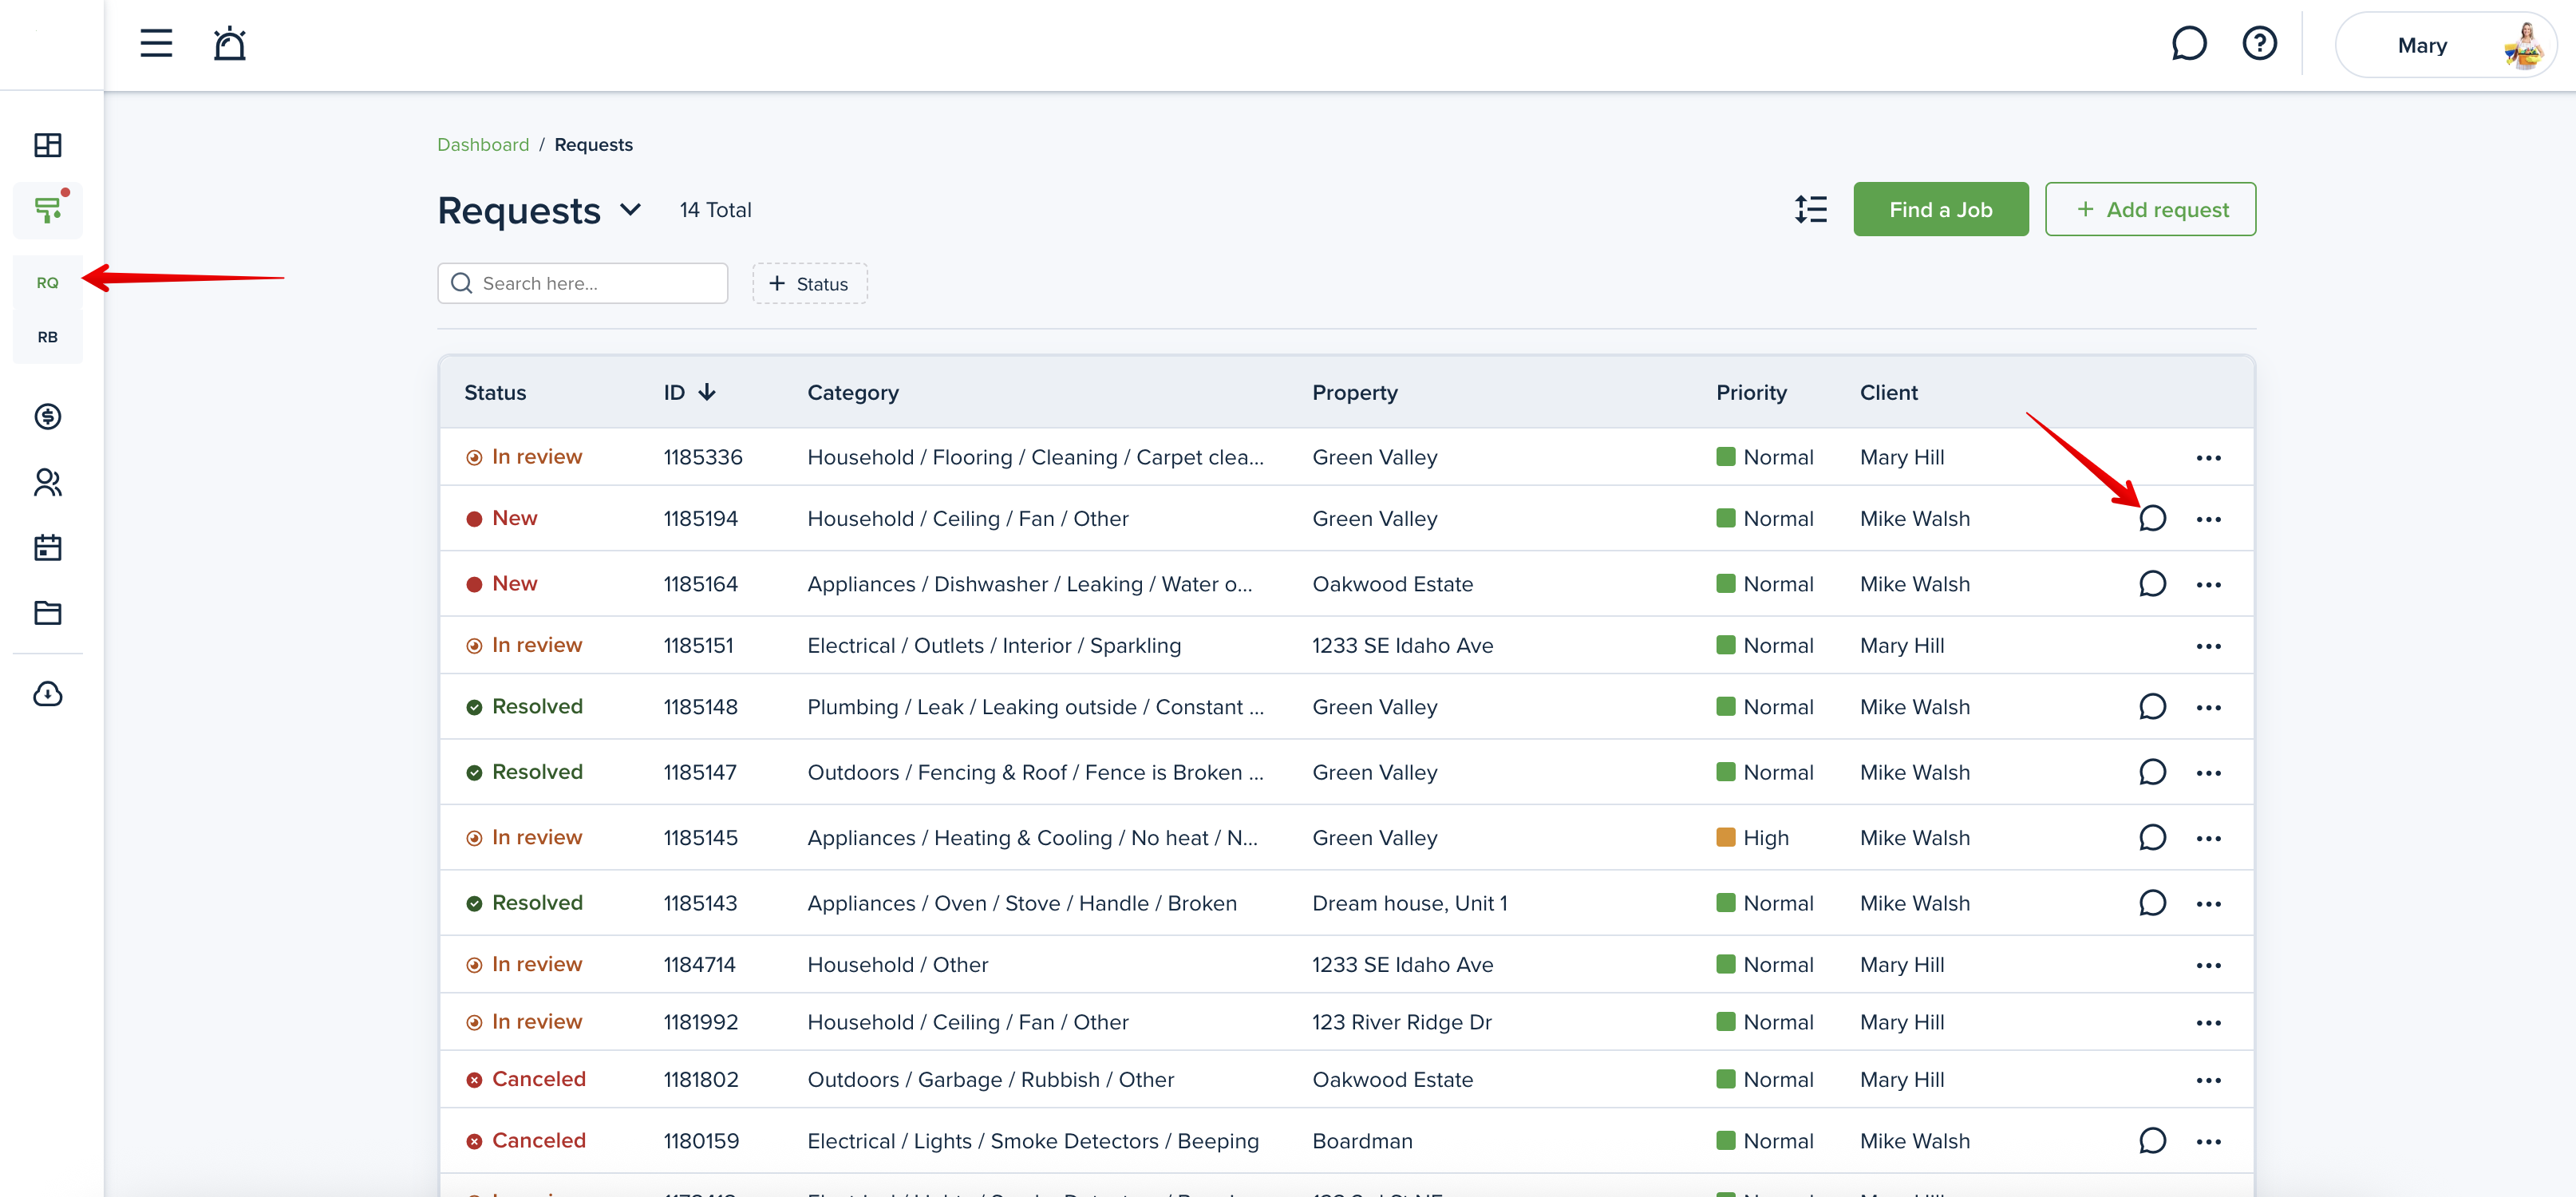Click the help question mark icon
Viewport: 2576px width, 1197px height.
point(2259,44)
